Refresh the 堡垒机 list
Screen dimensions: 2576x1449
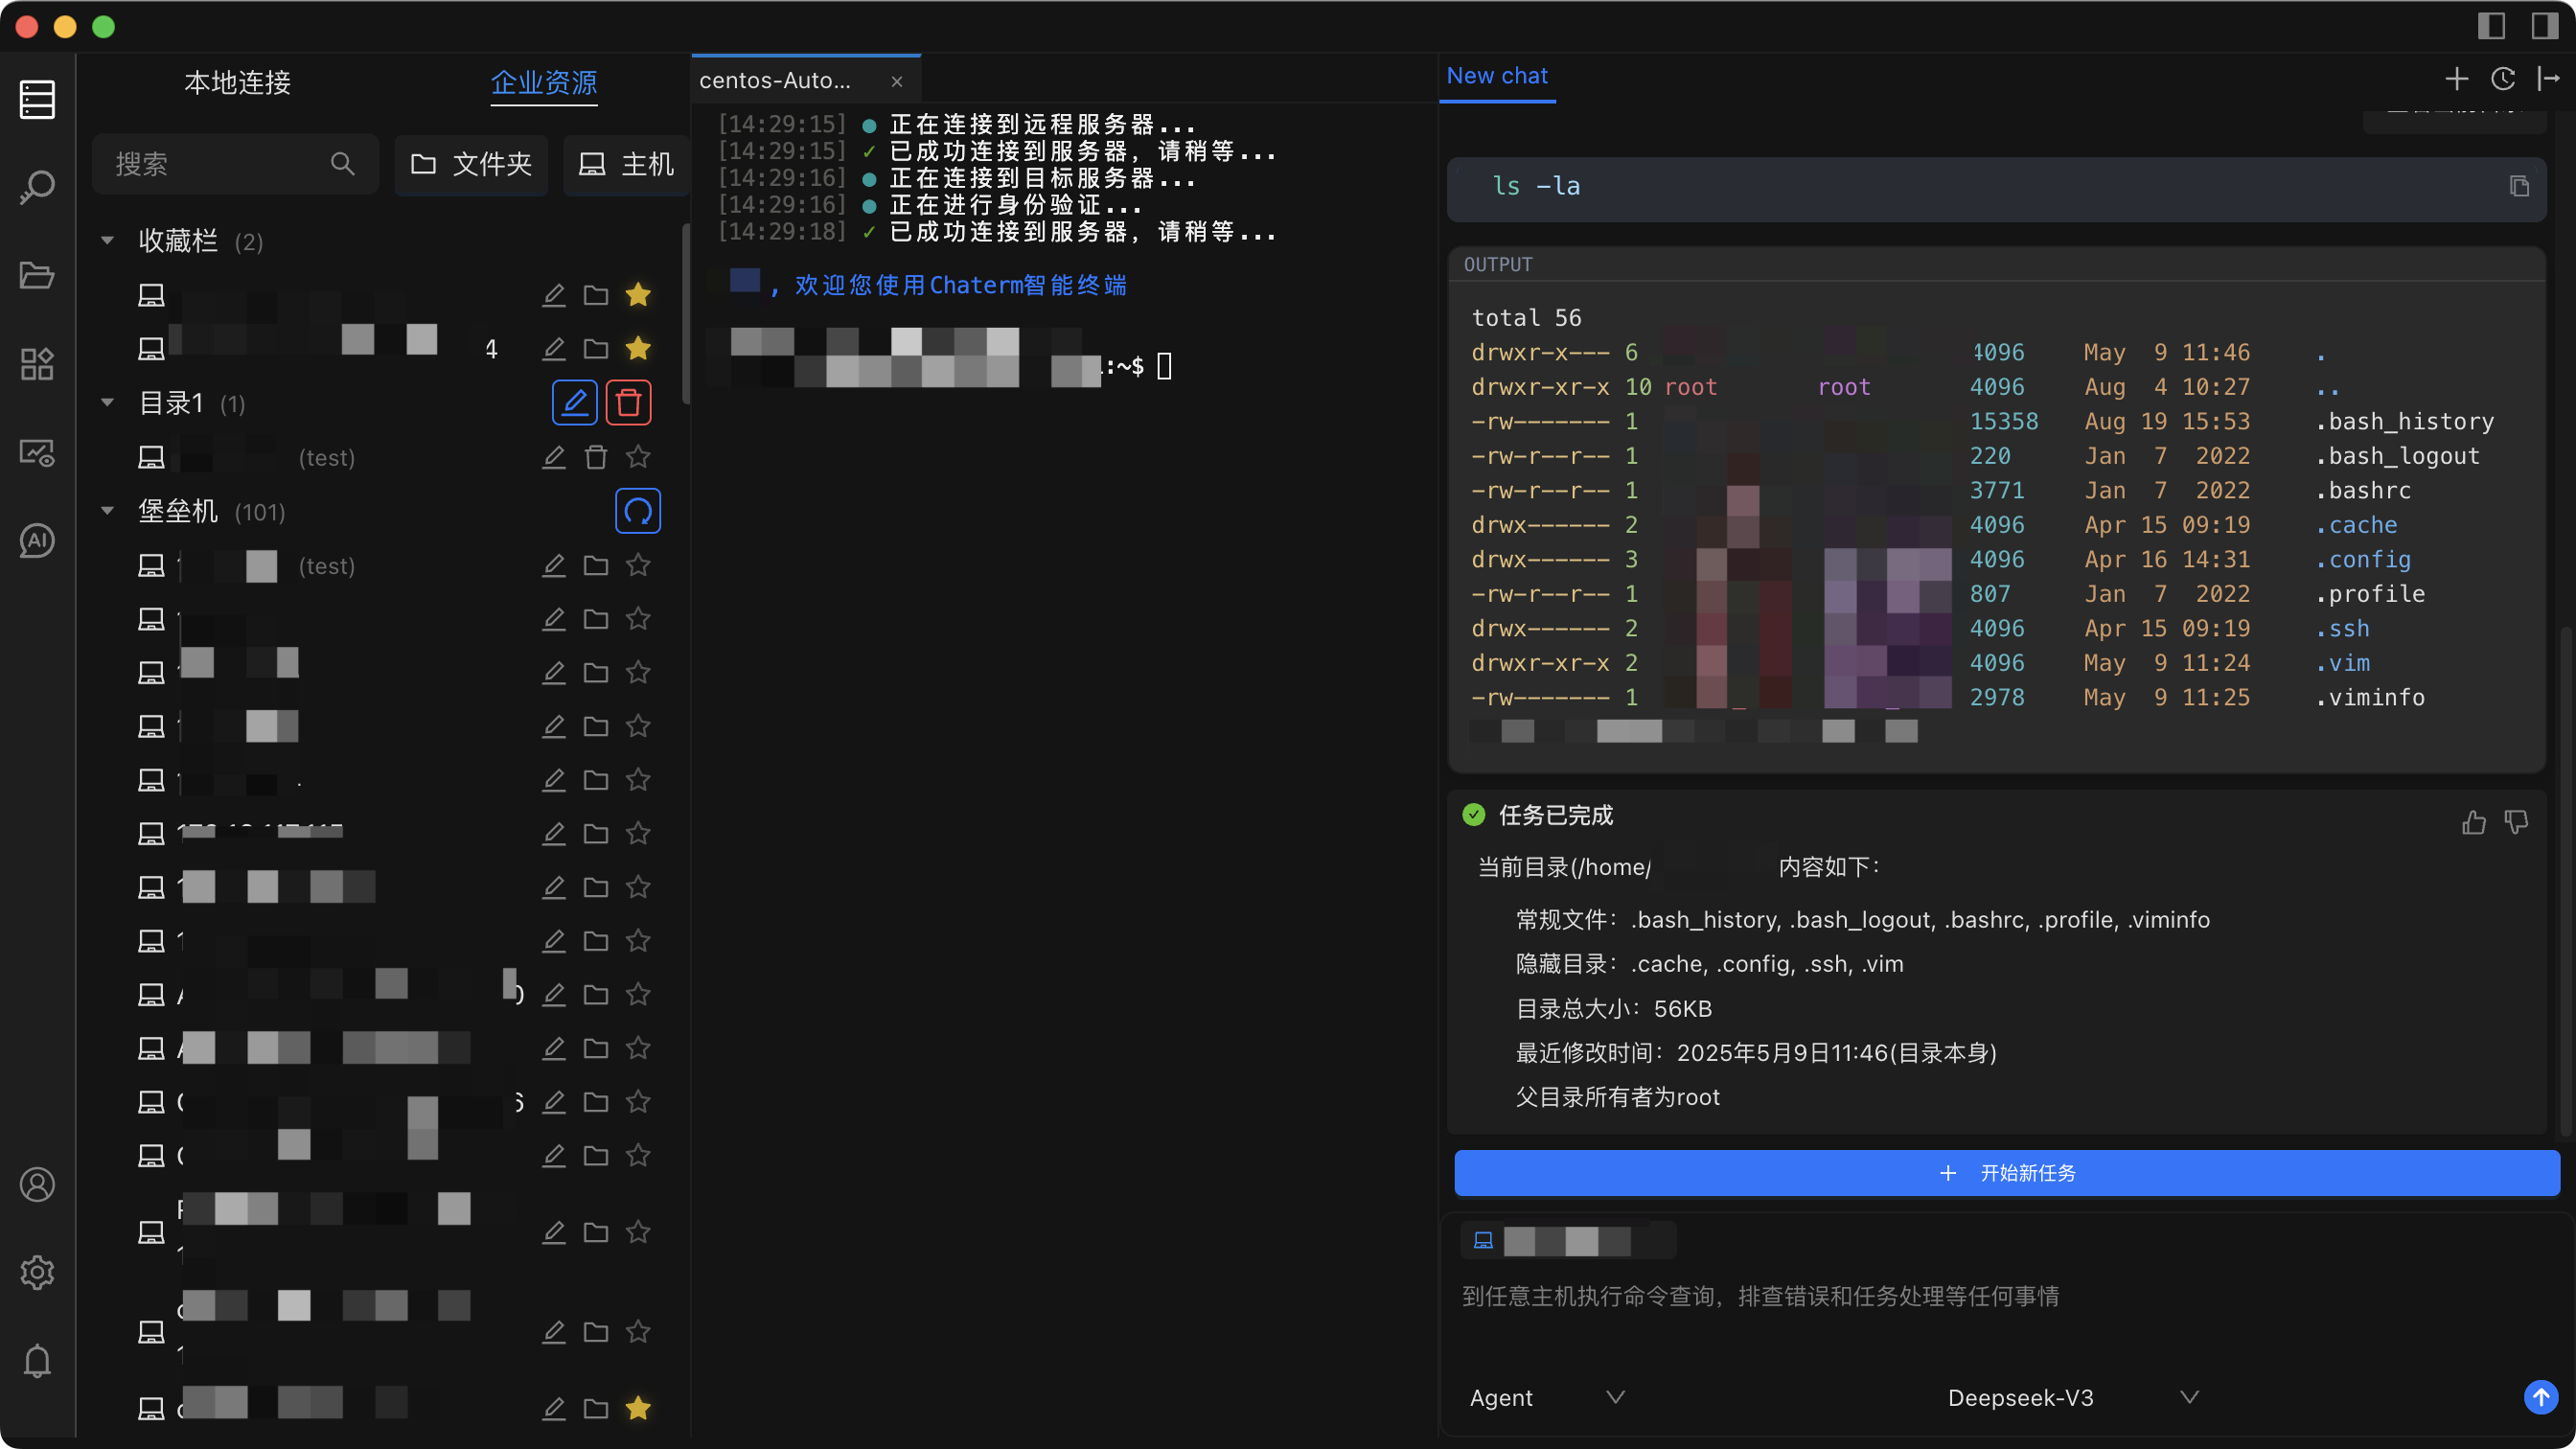638,511
